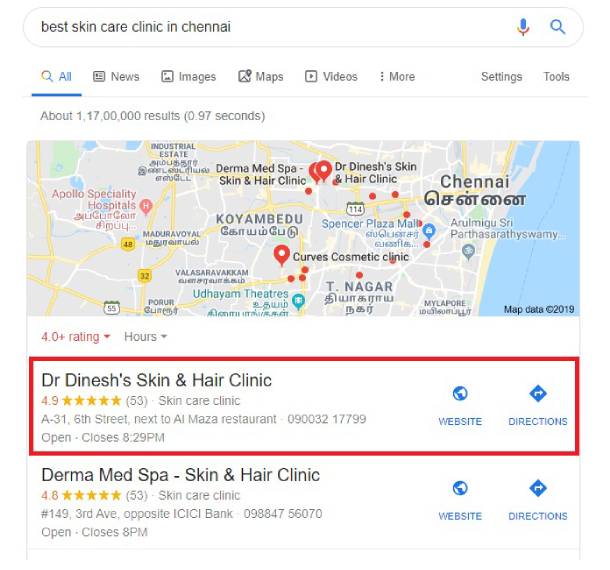Switch to the Maps tab
The height and width of the screenshot is (570, 610).
tap(261, 77)
